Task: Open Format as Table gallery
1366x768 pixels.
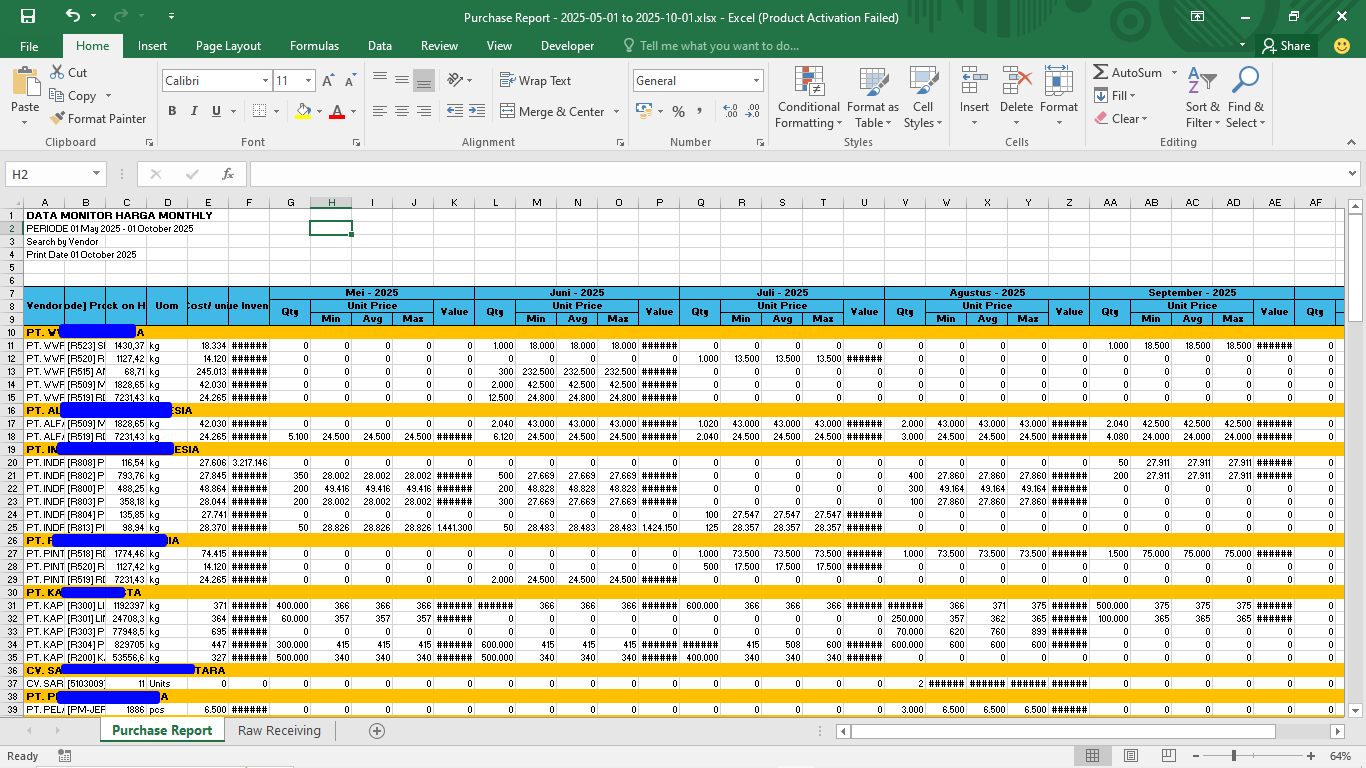Action: coord(873,98)
